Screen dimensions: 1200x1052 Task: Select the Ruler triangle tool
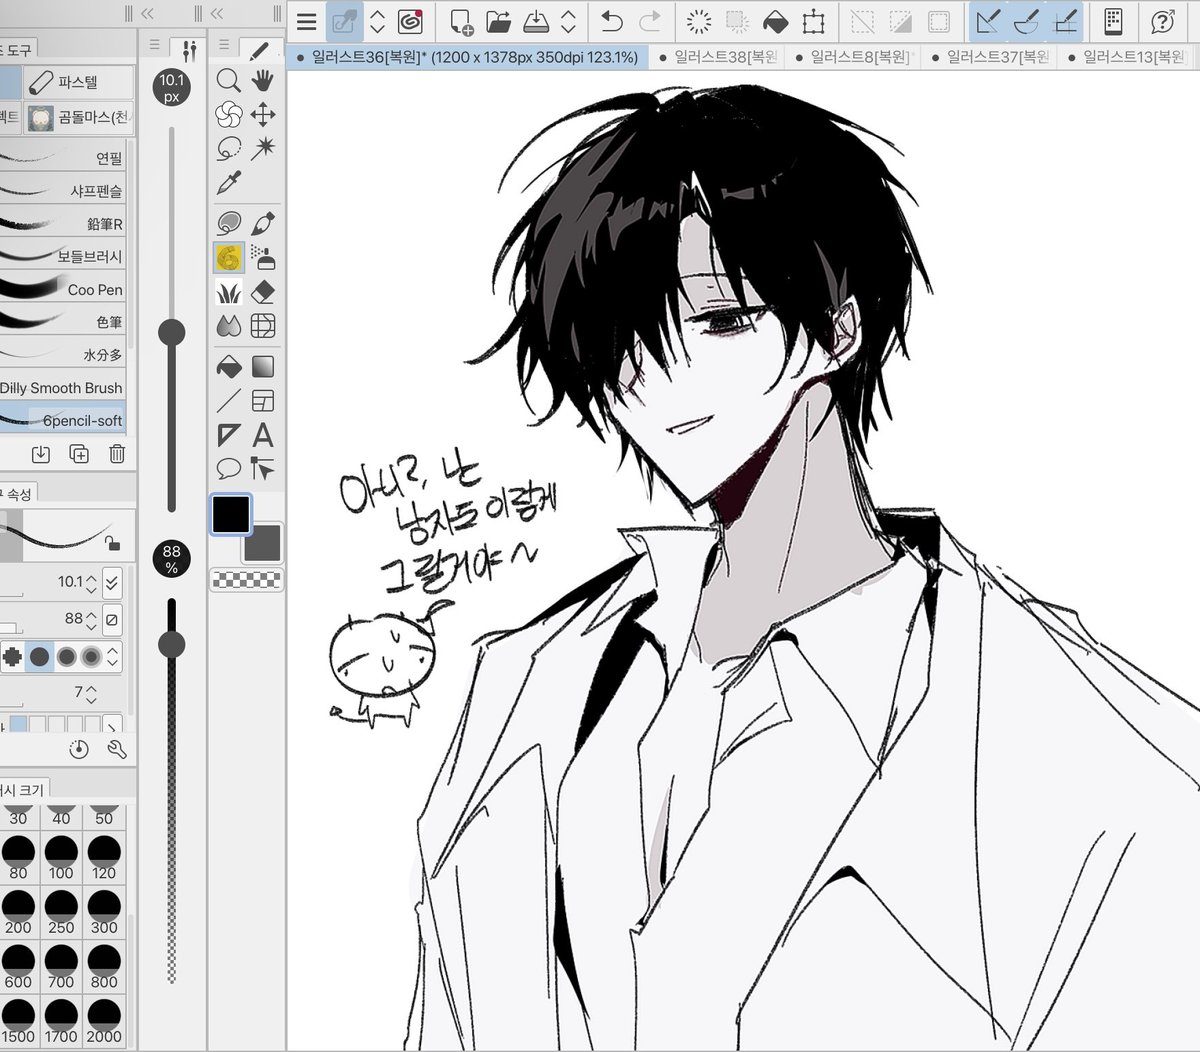pyautogui.click(x=229, y=435)
